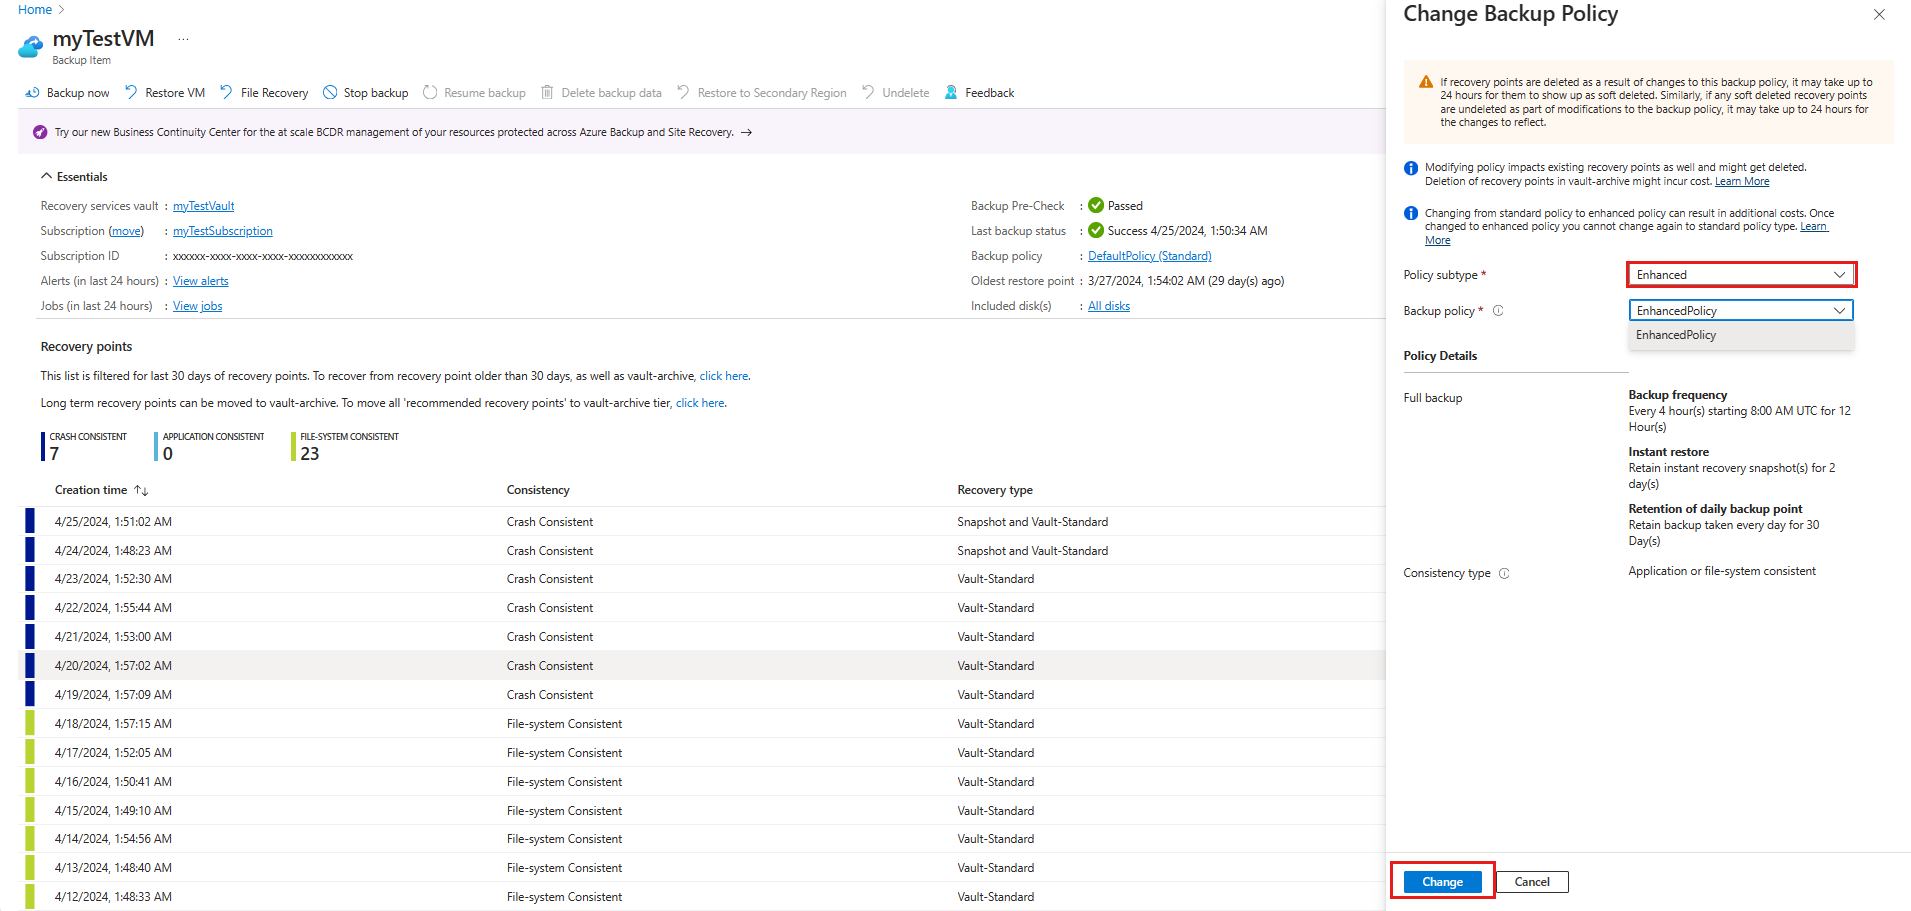This screenshot has width=1911, height=911.
Task: Collapse the Essentials section
Action: (46, 177)
